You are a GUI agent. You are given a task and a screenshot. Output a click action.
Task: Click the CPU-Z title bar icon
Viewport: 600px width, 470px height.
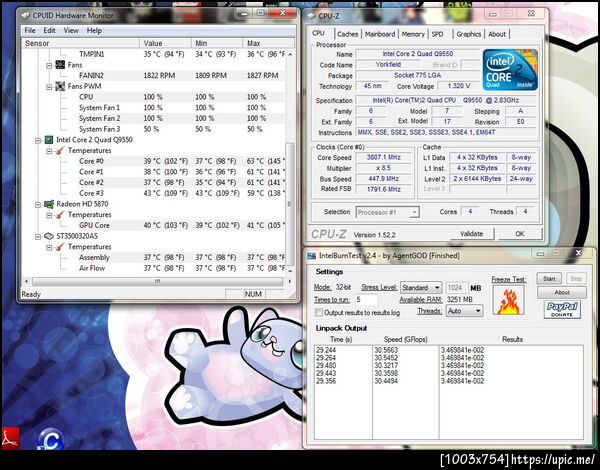[311, 16]
